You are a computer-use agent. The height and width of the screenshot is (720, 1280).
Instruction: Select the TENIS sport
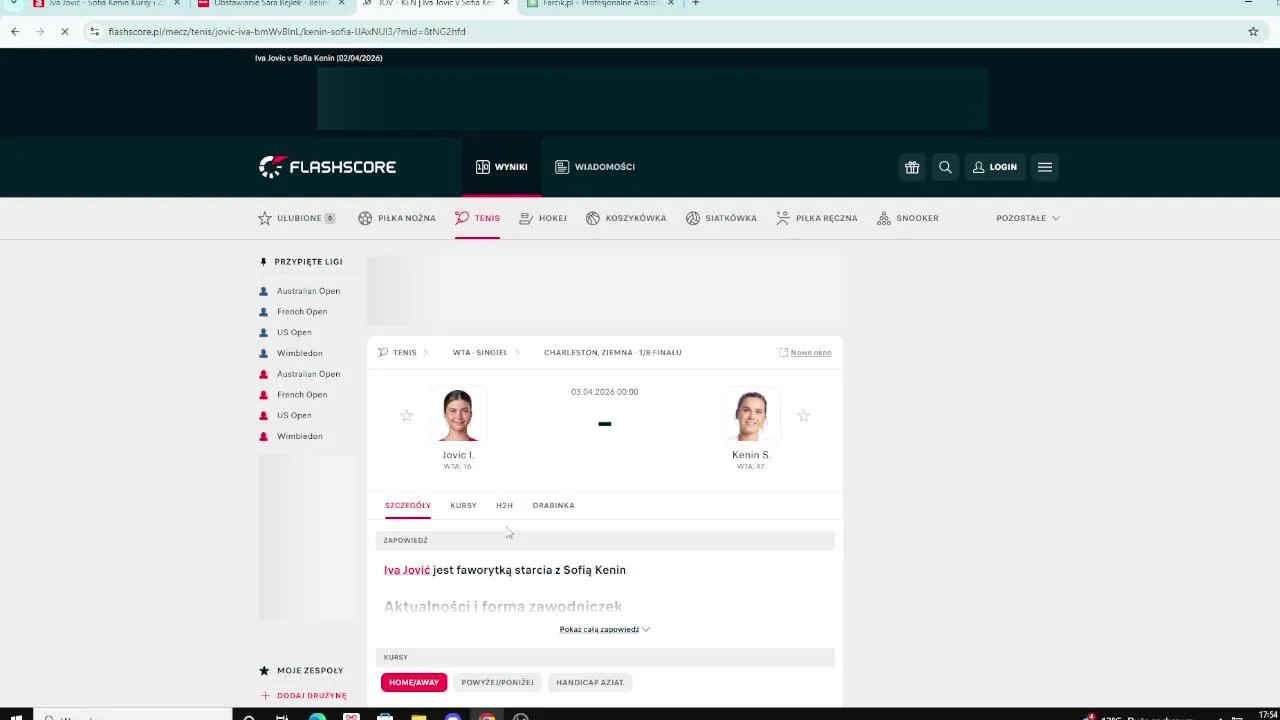pos(477,218)
